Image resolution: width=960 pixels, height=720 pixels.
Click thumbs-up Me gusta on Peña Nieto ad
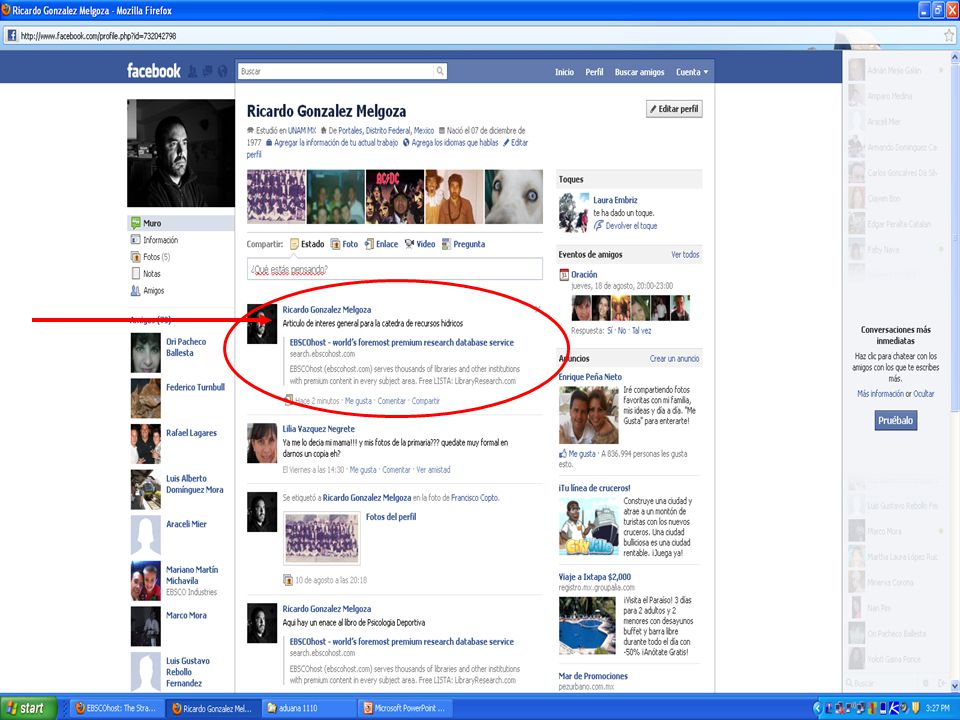pos(563,454)
